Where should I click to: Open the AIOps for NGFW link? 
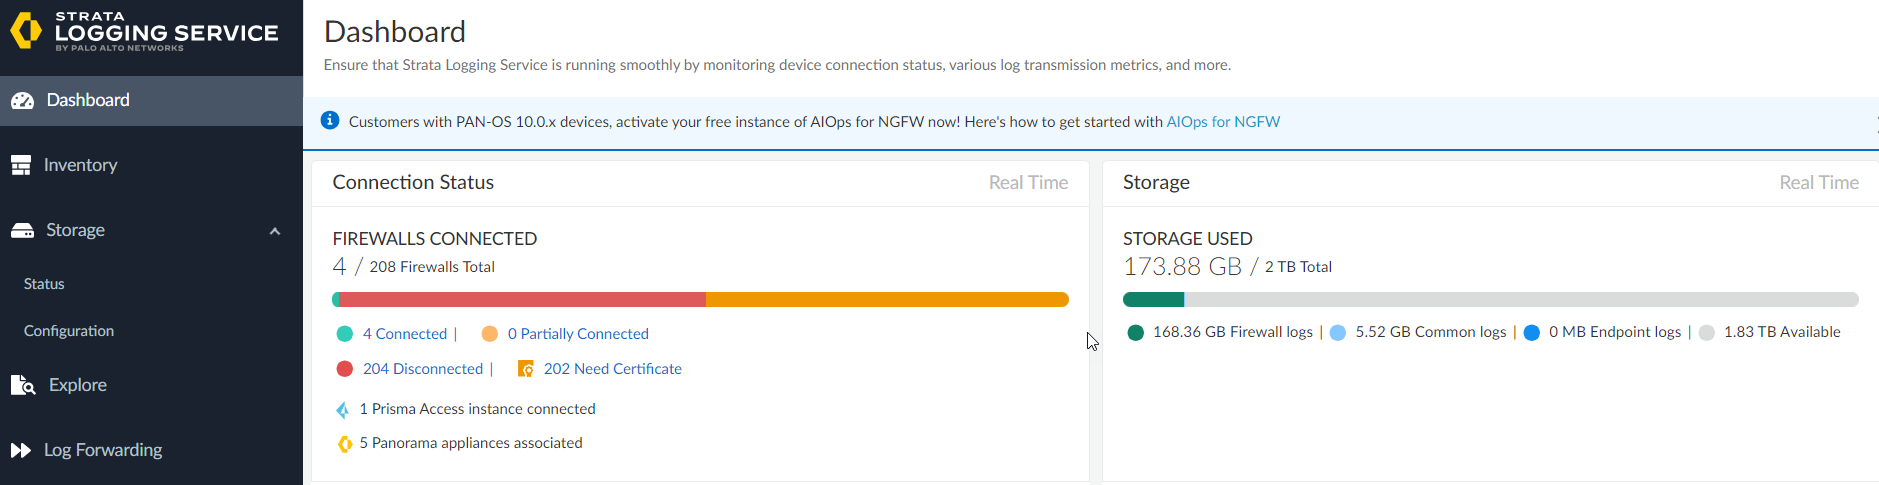point(1223,122)
